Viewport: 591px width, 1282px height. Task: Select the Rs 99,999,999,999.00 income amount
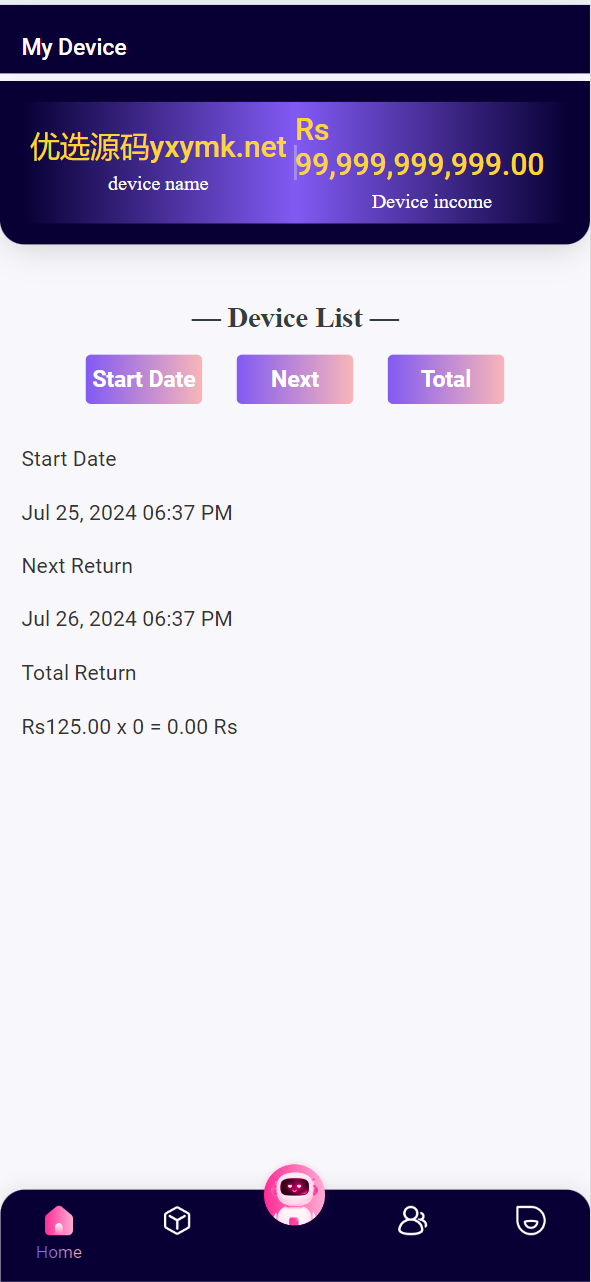420,147
